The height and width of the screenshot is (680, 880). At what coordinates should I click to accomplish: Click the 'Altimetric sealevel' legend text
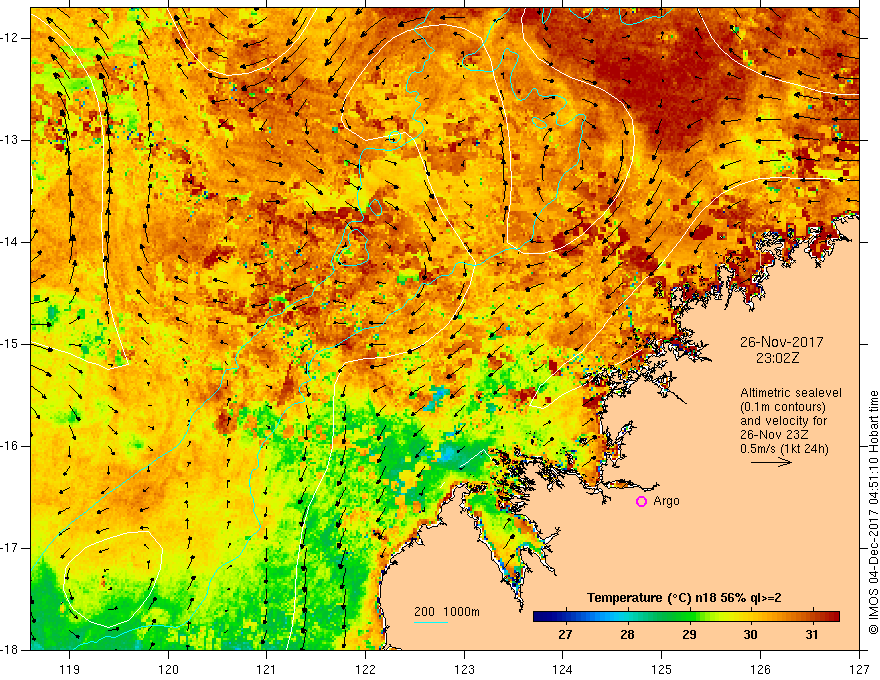790,393
